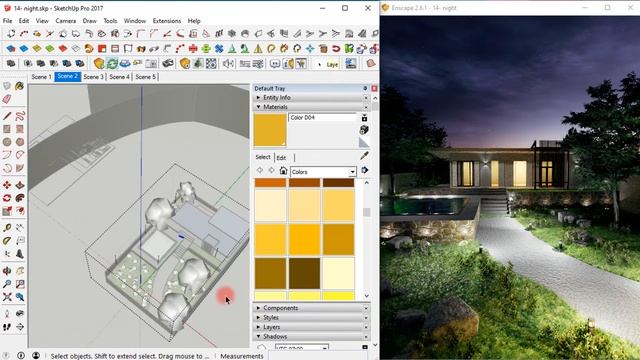Select the Zoom magnifier tool
The height and width of the screenshot is (360, 640).
click(7, 284)
